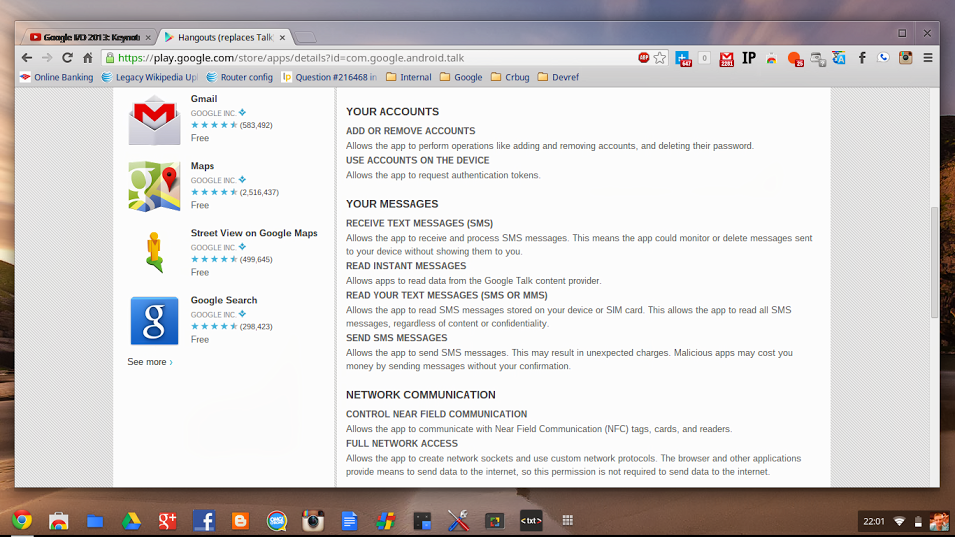Screen dimensions: 955x537
Task: Open the Facebook extension in toolbar
Action: pos(861,58)
